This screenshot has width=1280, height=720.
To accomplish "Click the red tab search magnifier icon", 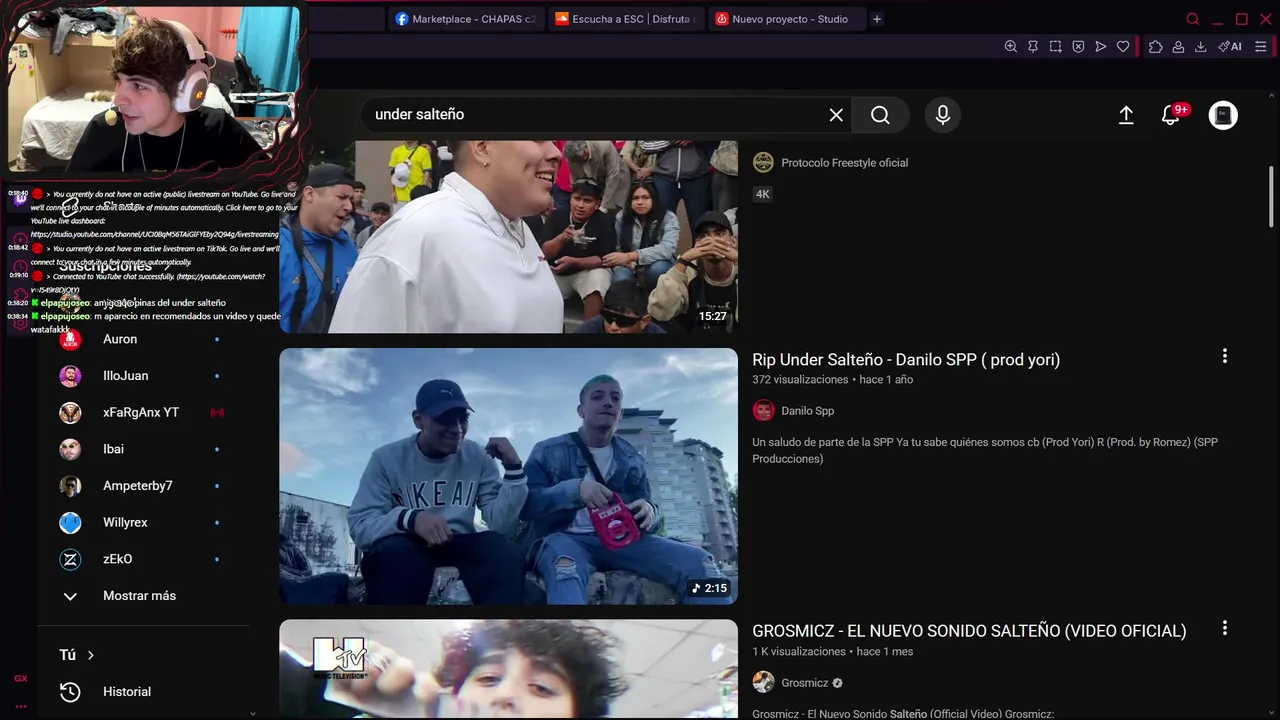I will [x=1192, y=19].
